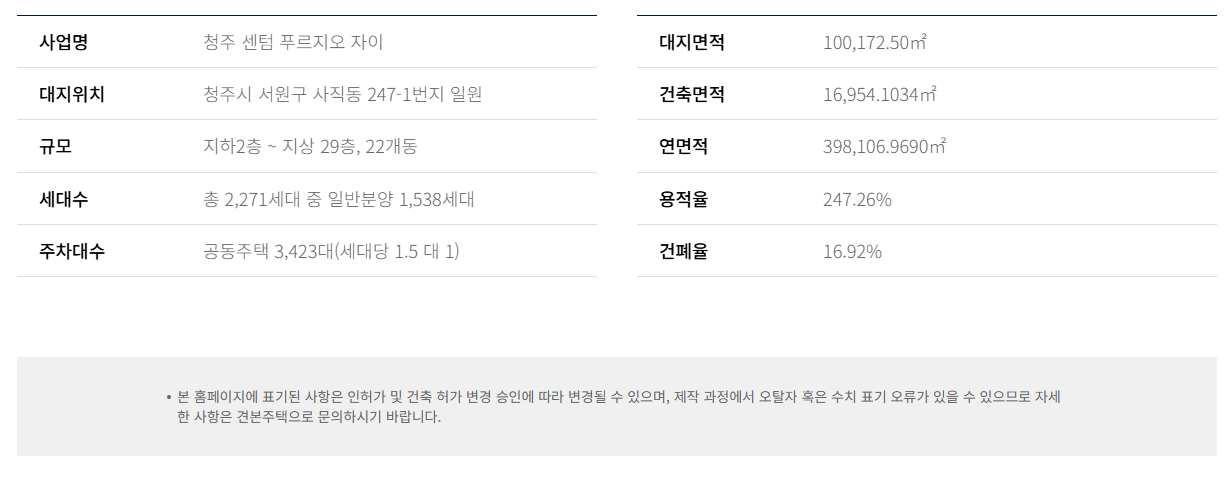Click the 대지면적 label
The height and width of the screenshot is (483, 1230).
(x=692, y=42)
